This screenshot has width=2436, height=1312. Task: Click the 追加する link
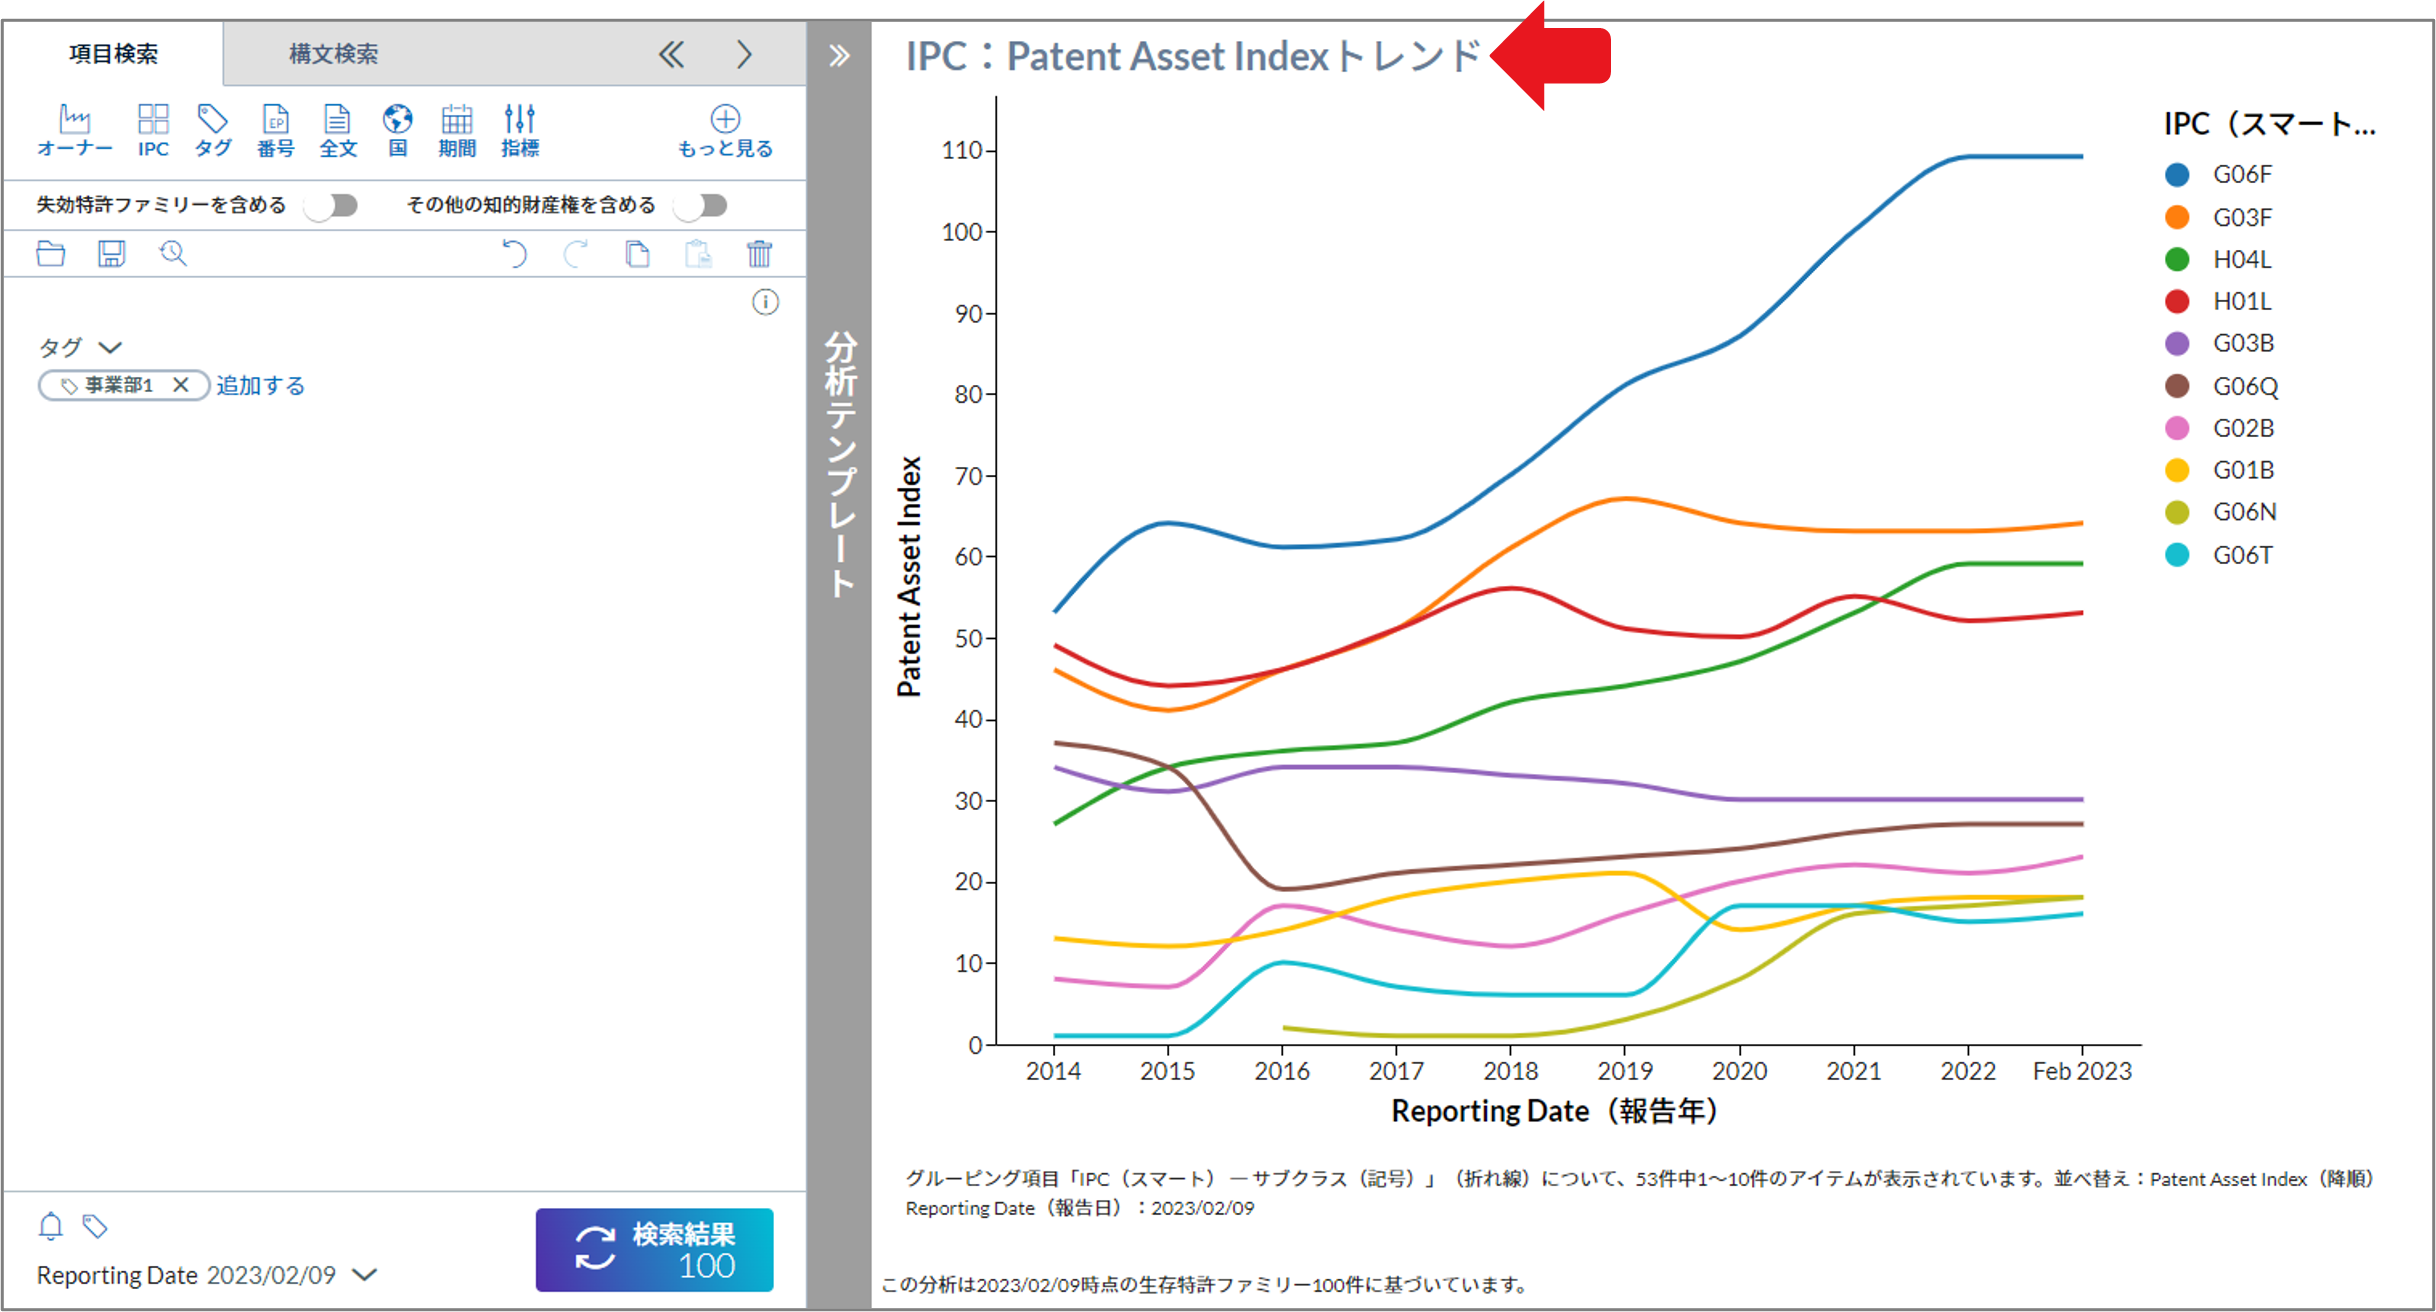tap(260, 385)
